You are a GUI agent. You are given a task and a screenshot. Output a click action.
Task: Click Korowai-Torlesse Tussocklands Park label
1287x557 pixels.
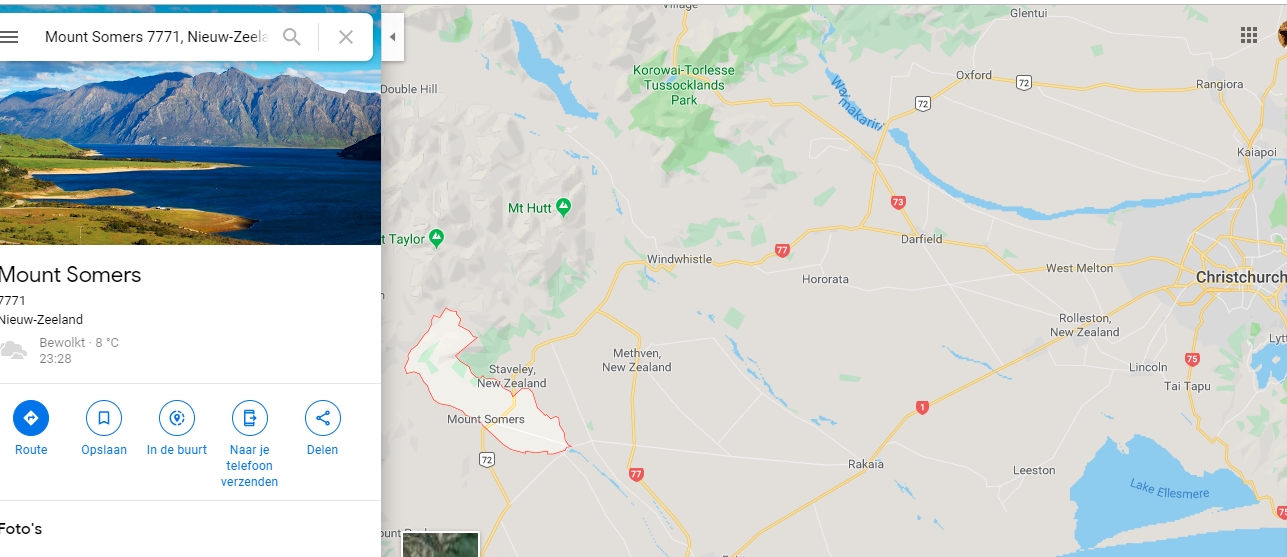click(x=684, y=85)
